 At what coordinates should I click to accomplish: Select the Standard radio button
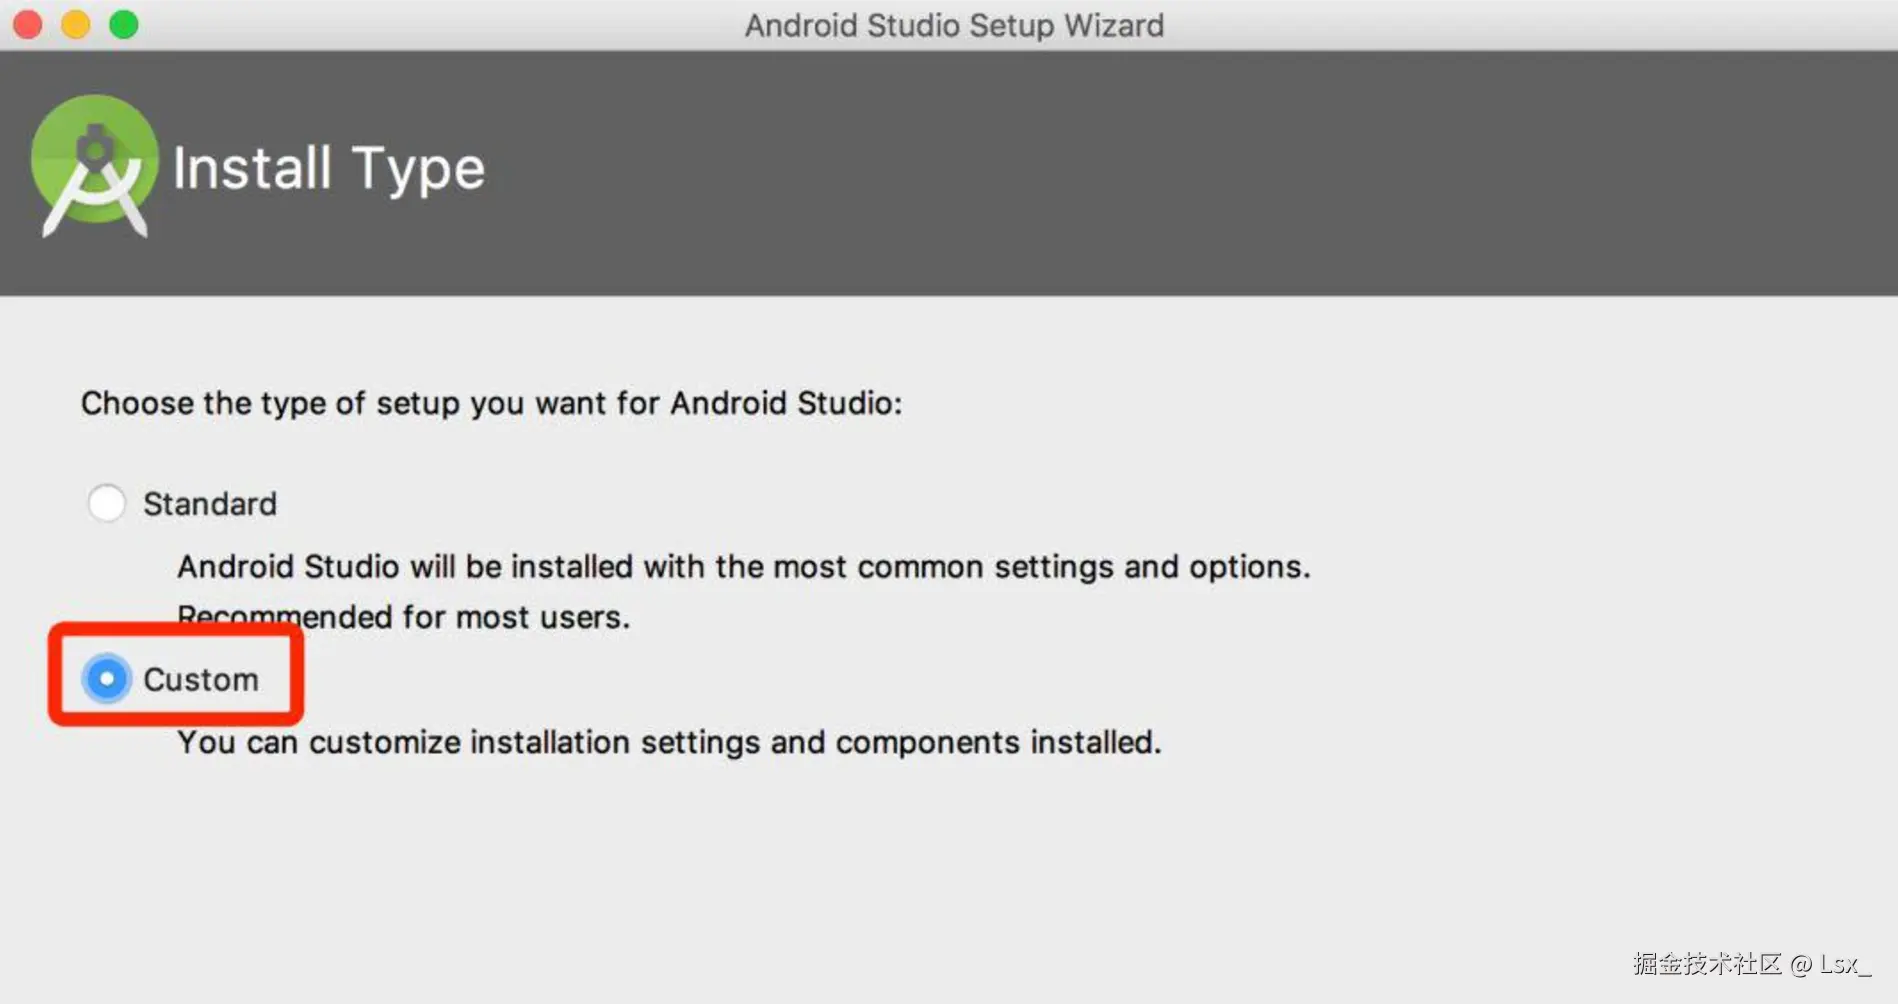tap(107, 503)
